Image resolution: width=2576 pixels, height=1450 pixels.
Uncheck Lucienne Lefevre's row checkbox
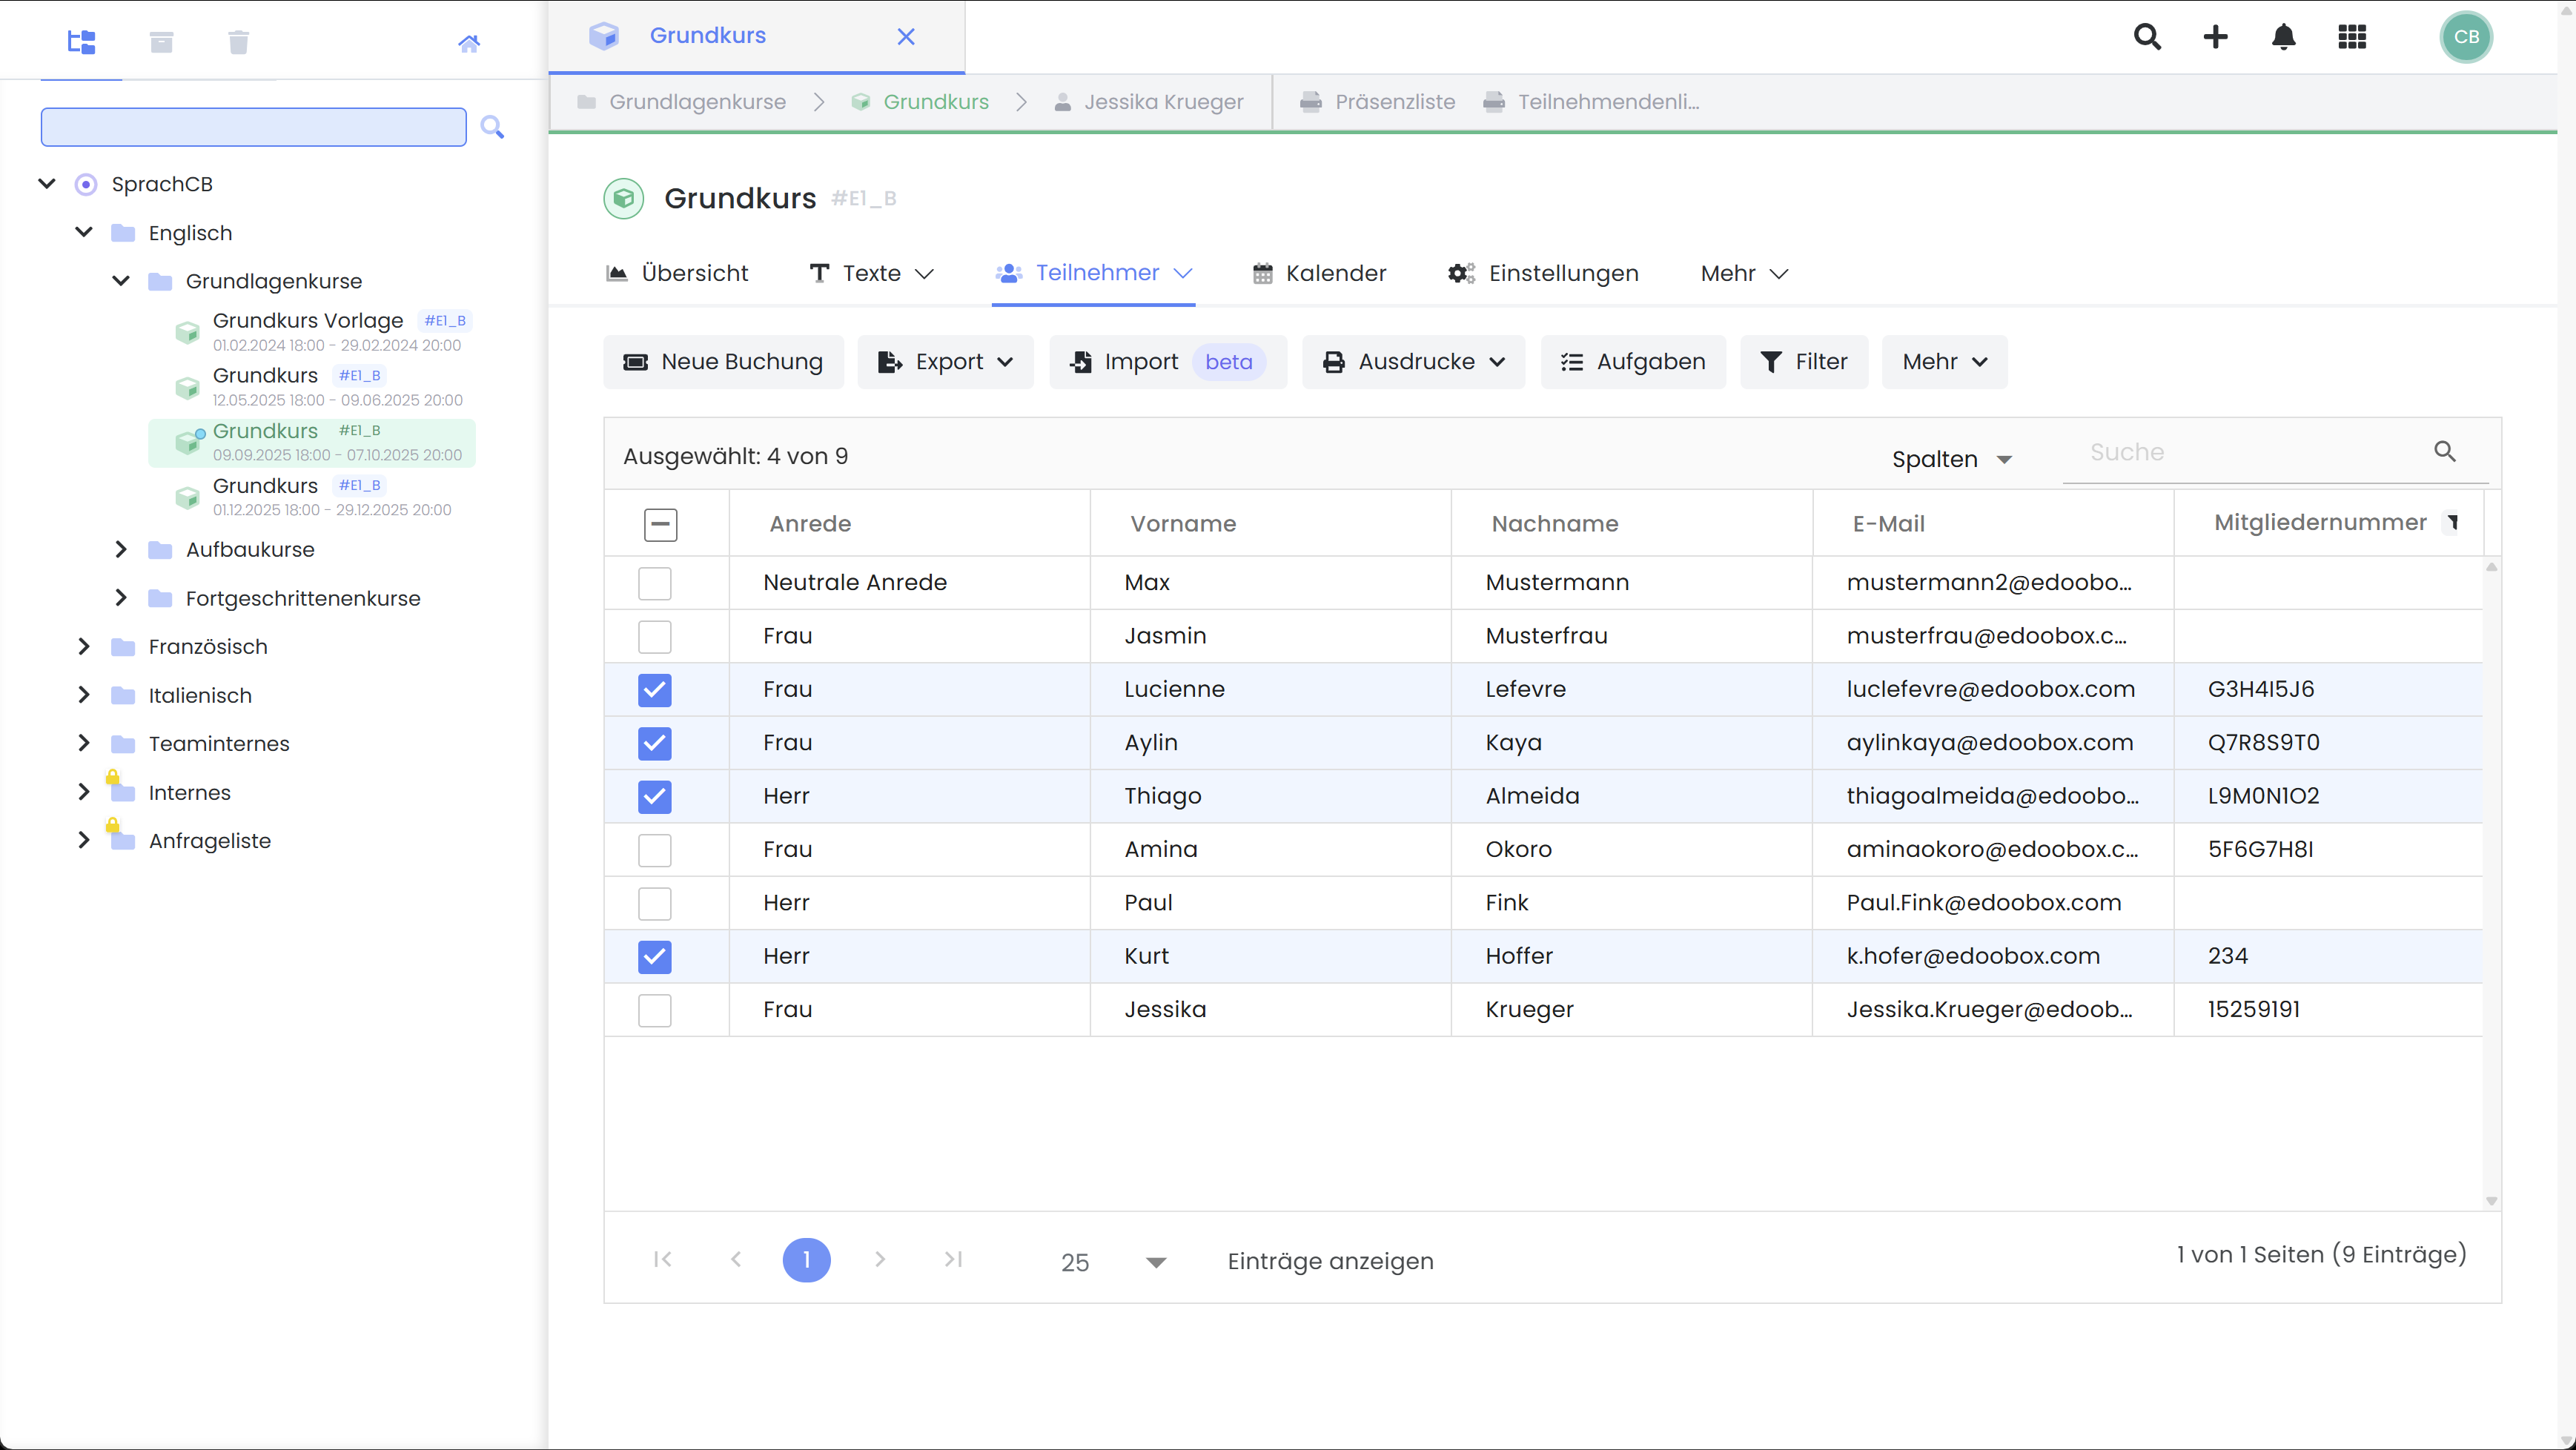[655, 690]
